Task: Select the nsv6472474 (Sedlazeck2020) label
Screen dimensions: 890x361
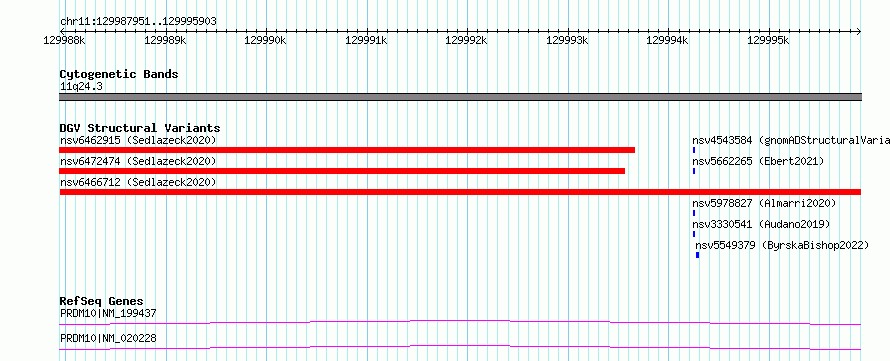Action: pos(138,161)
